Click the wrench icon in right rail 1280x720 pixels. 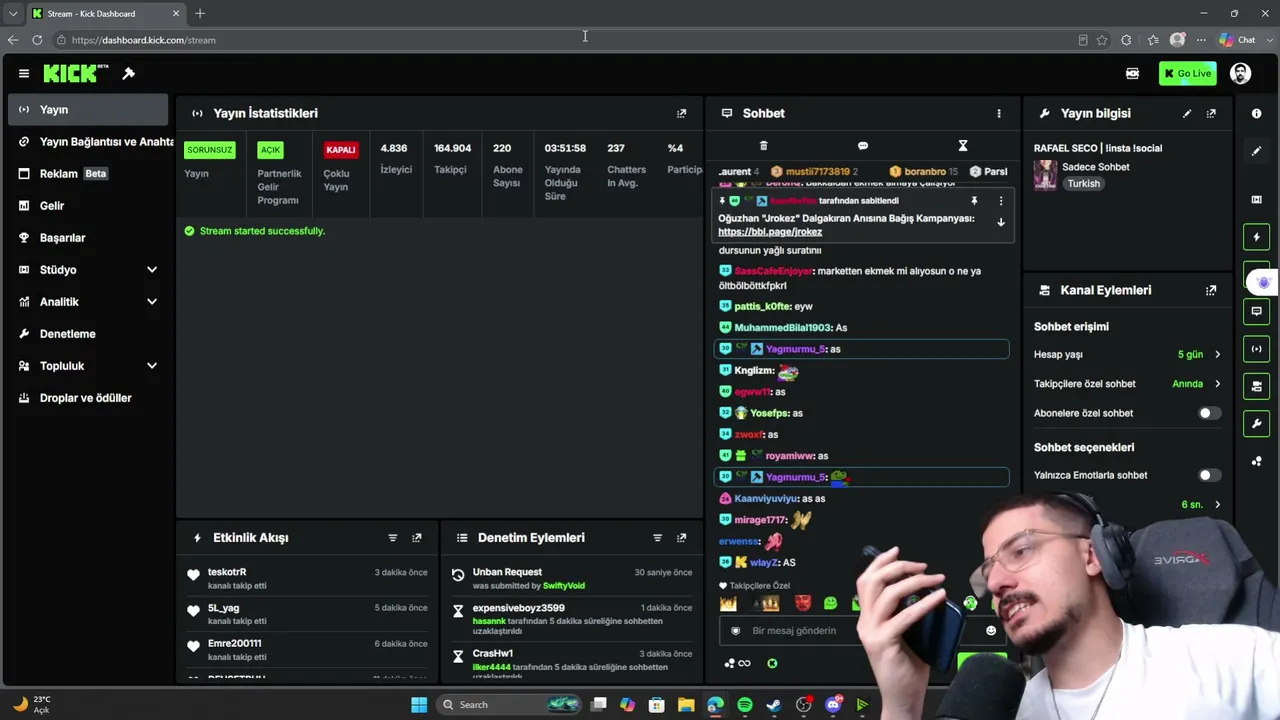click(x=1257, y=423)
